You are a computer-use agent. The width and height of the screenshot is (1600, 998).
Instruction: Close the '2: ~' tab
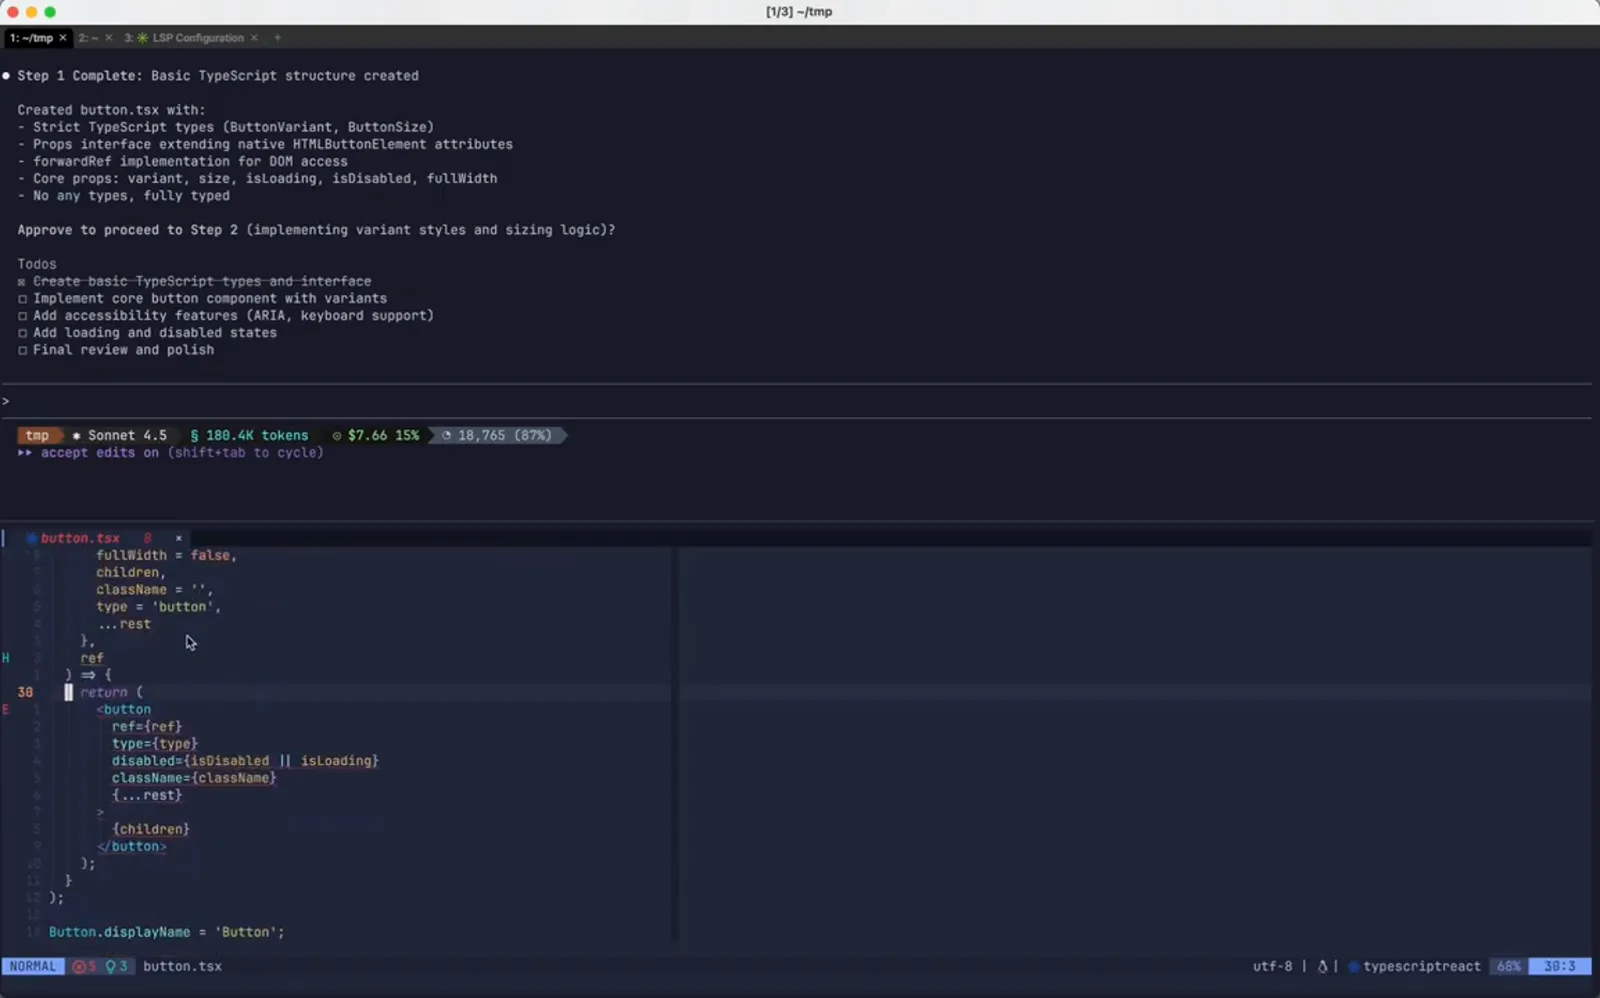coord(108,38)
